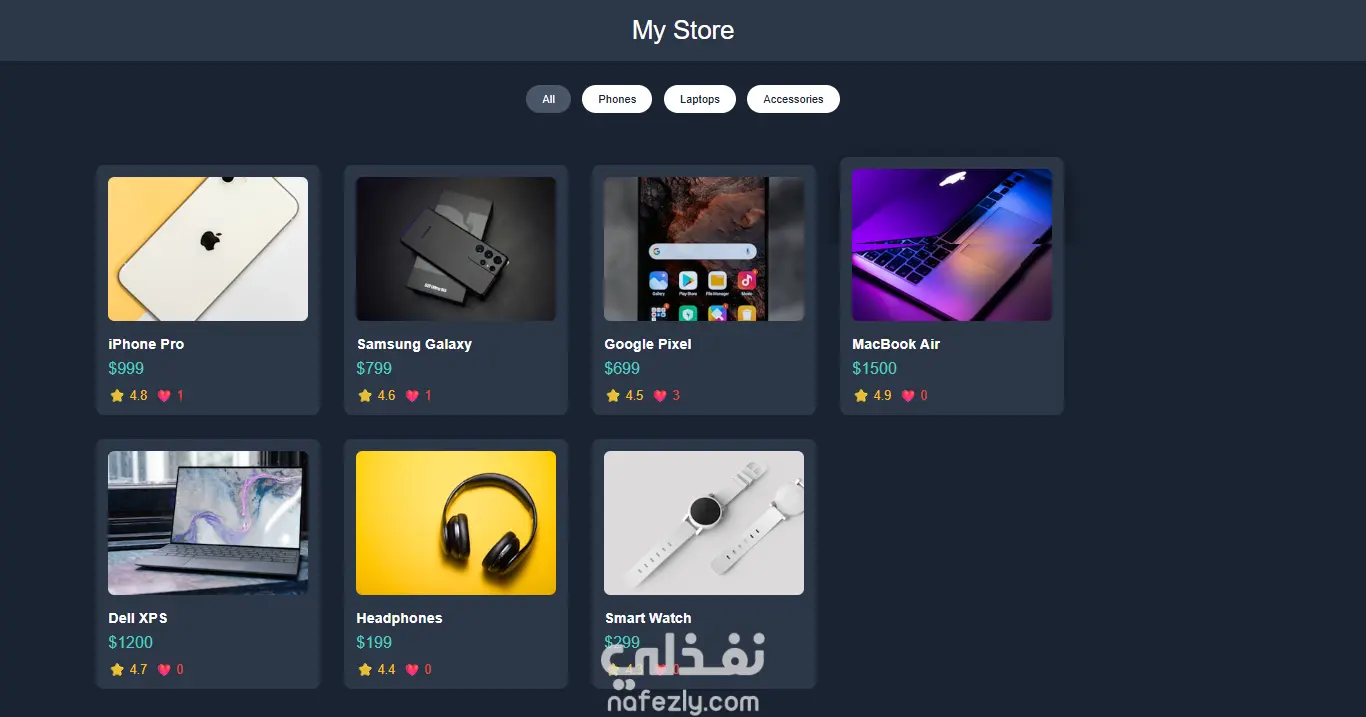1366x717 pixels.
Task: Open the Samsung Galaxy product photo
Action: tap(456, 249)
